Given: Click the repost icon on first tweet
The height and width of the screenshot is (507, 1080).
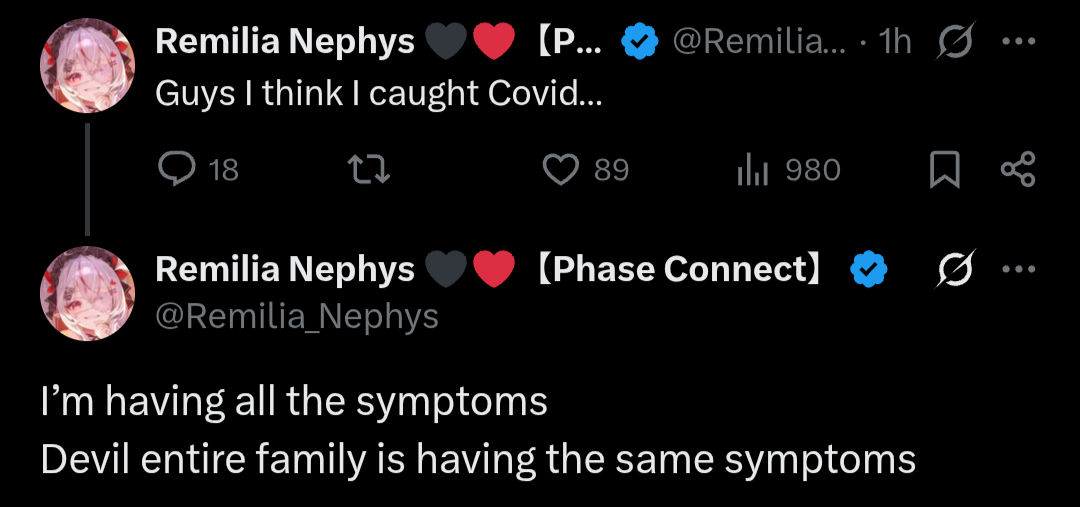Looking at the screenshot, I should [x=374, y=171].
